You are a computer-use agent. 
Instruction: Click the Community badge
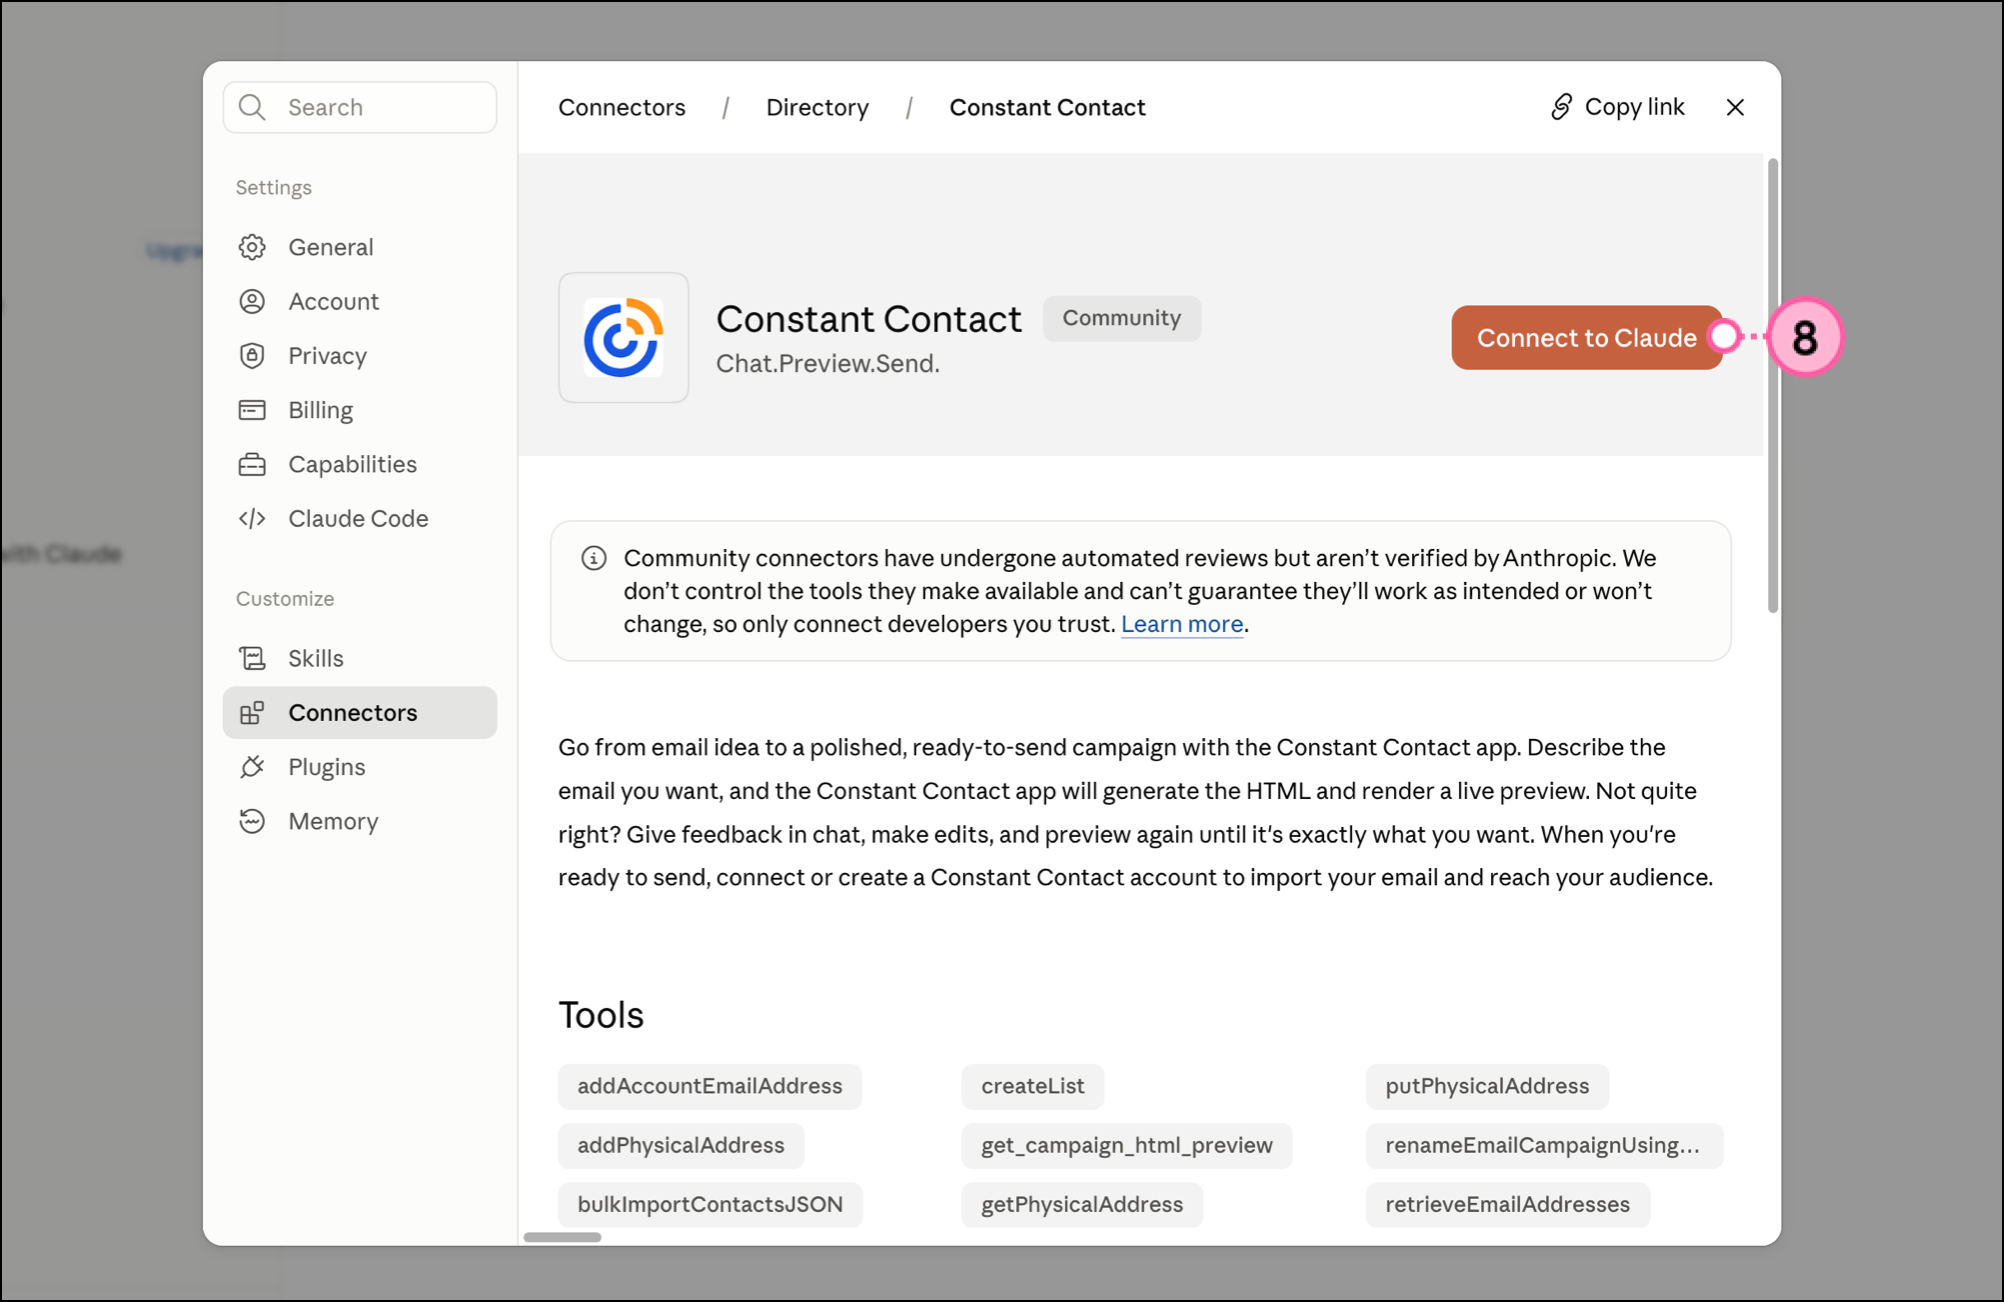(x=1121, y=318)
